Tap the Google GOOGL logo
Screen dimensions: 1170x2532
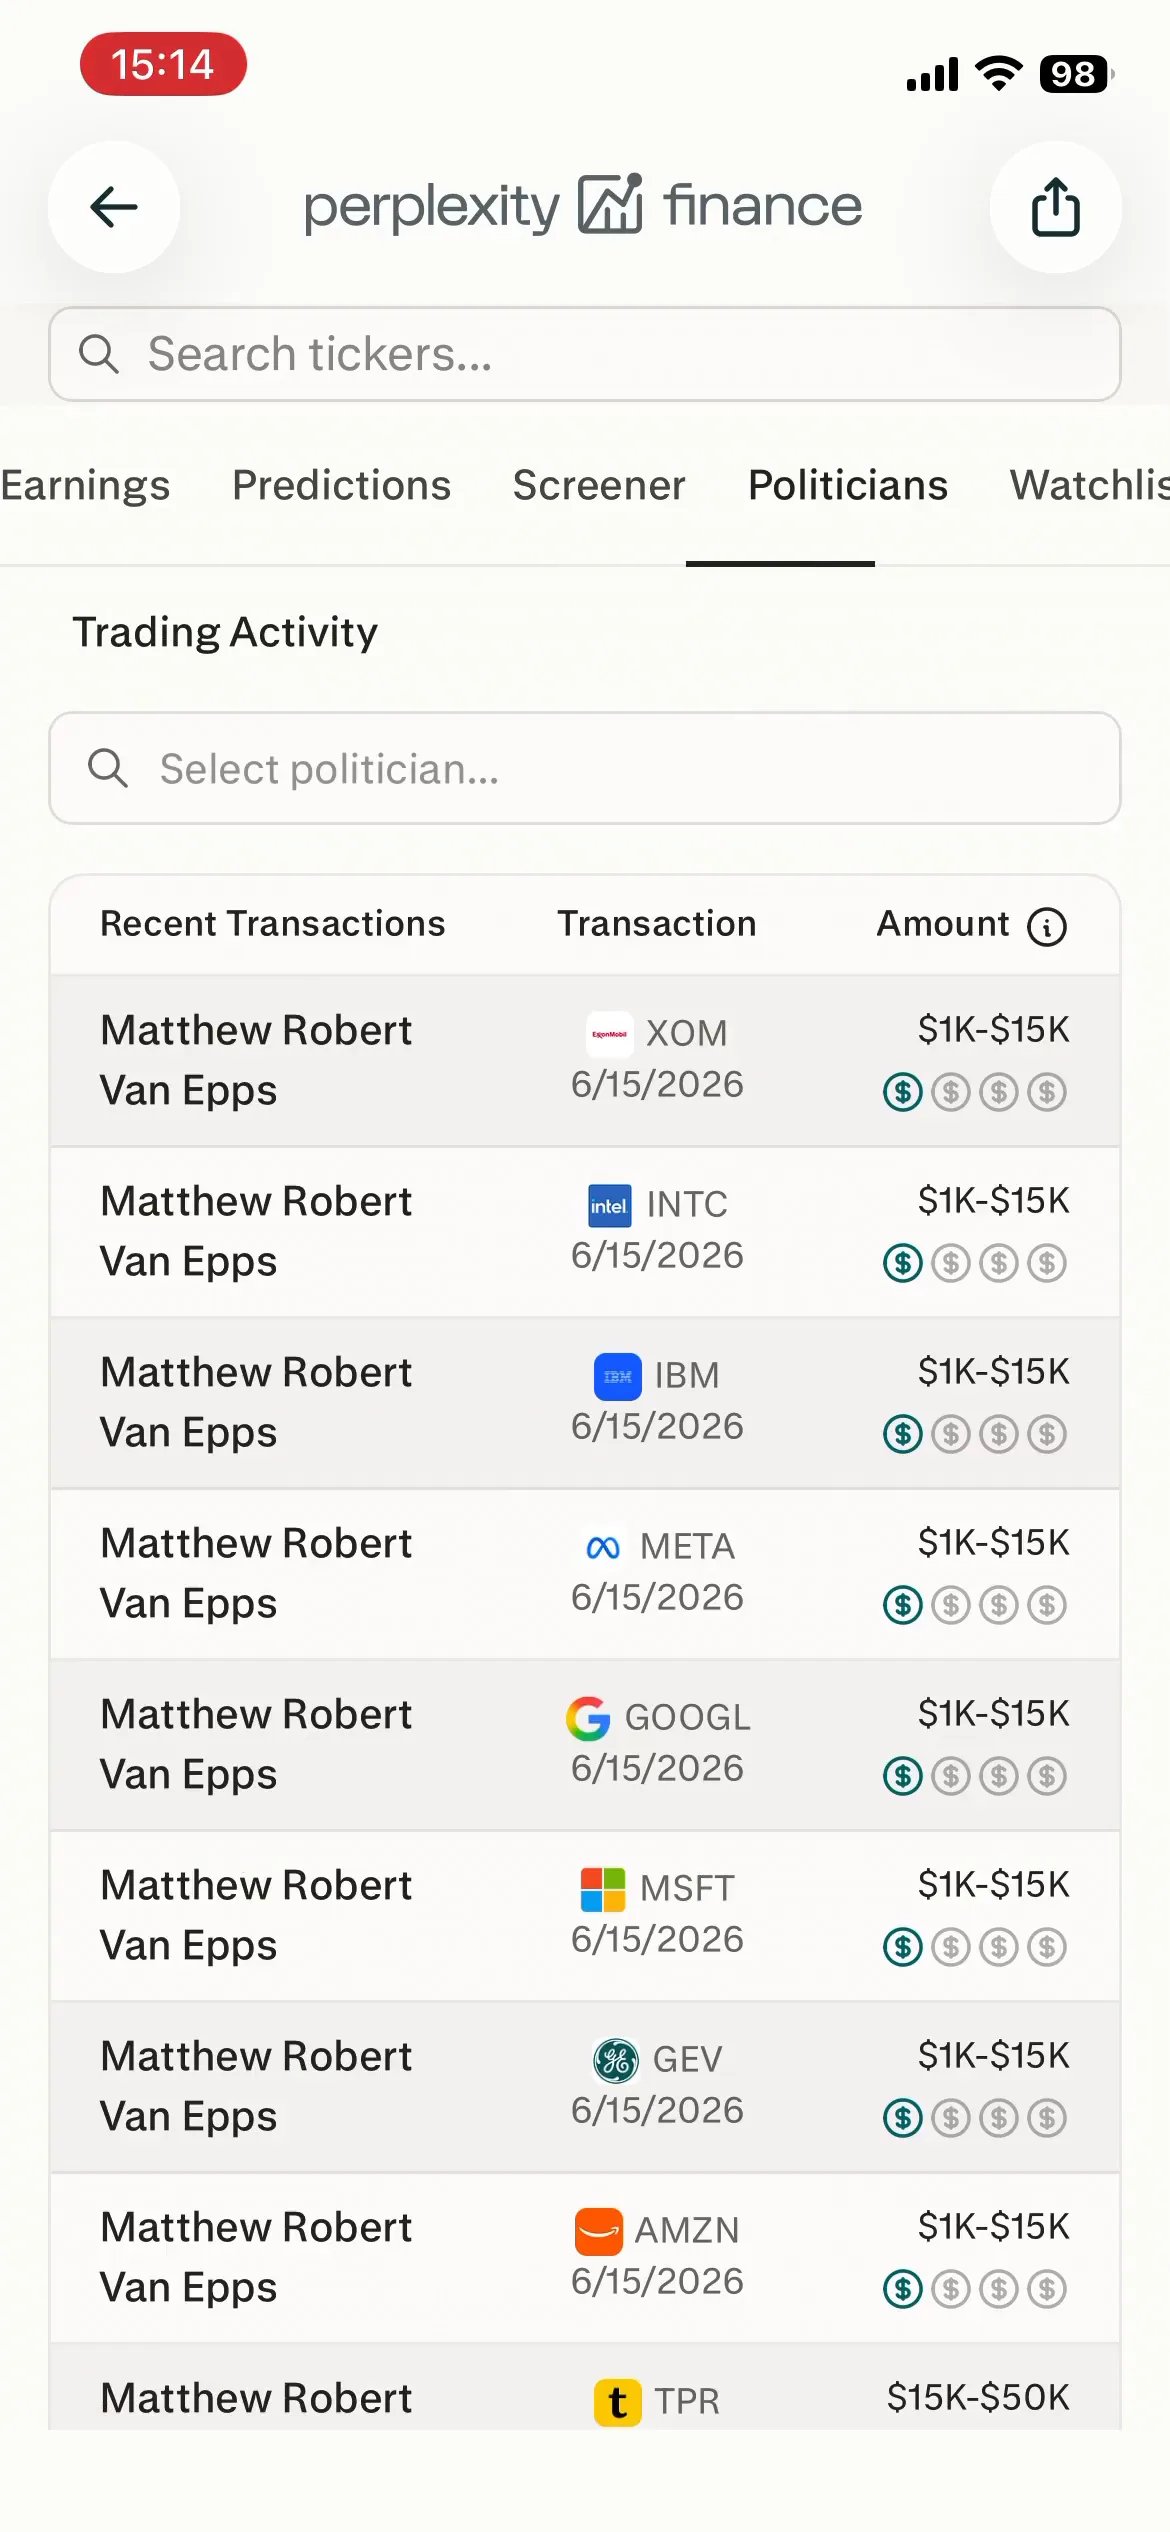tap(588, 1719)
